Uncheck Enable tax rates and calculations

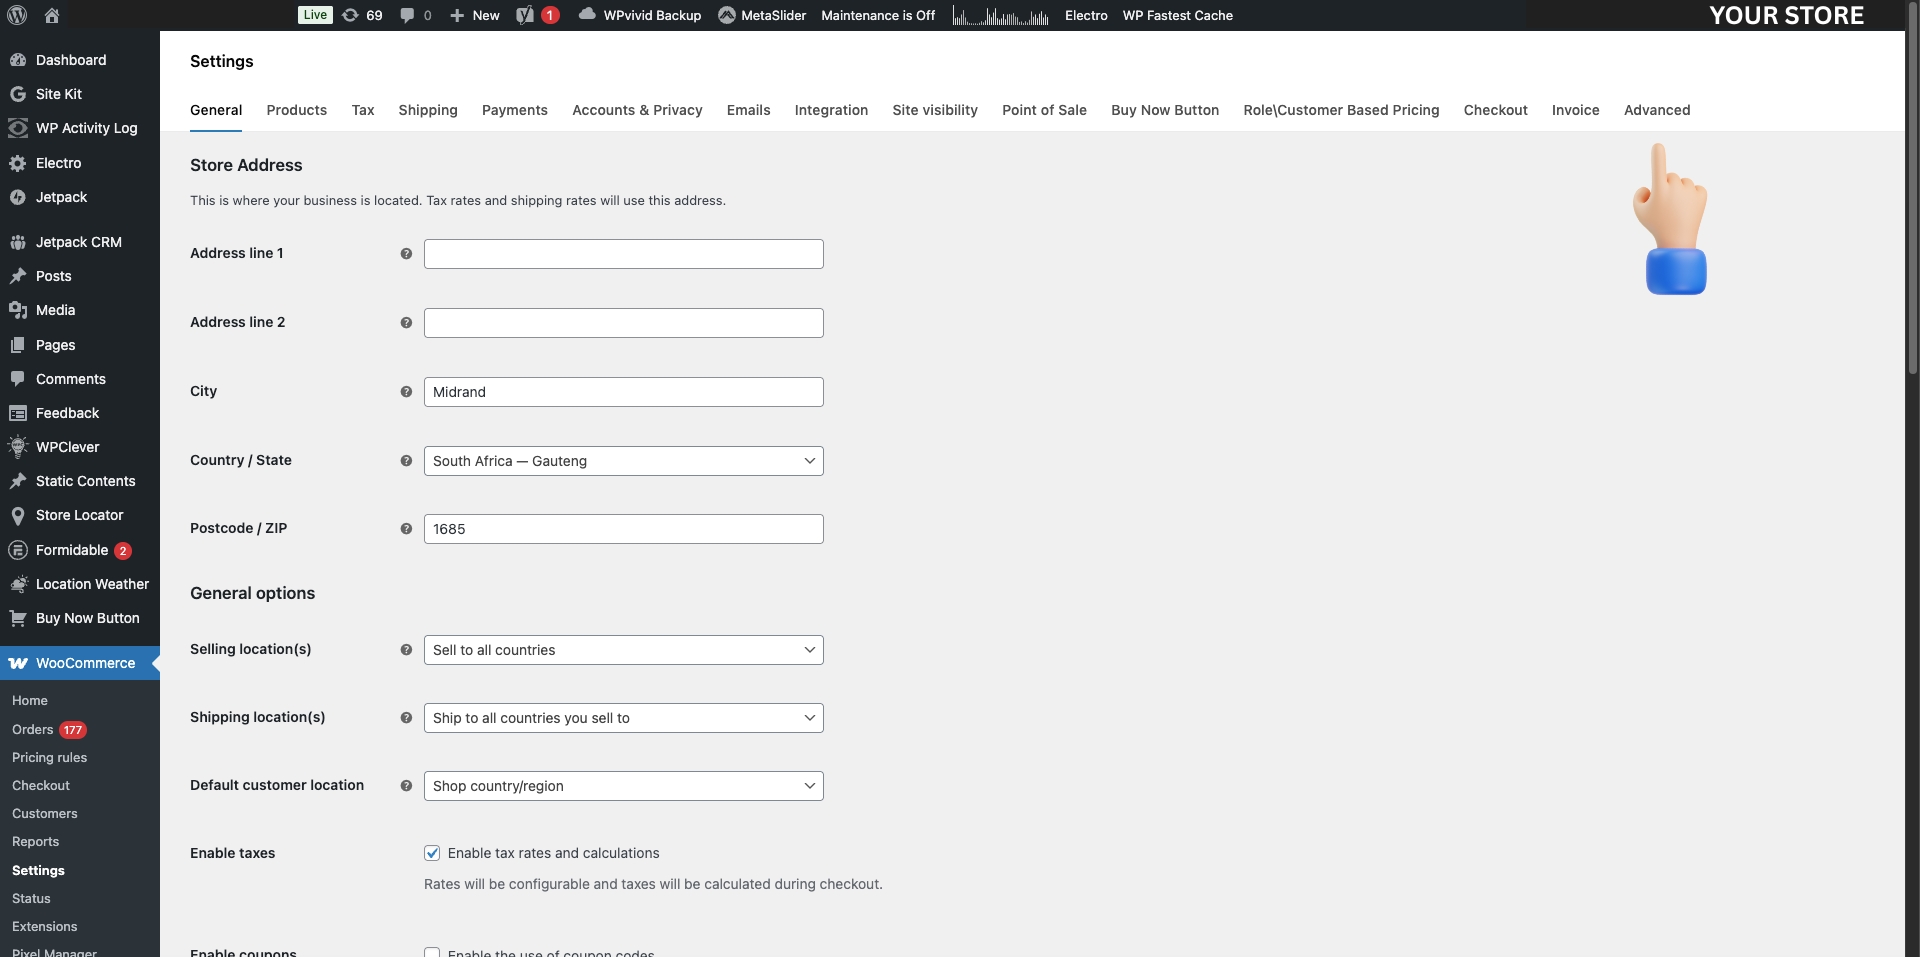click(431, 853)
